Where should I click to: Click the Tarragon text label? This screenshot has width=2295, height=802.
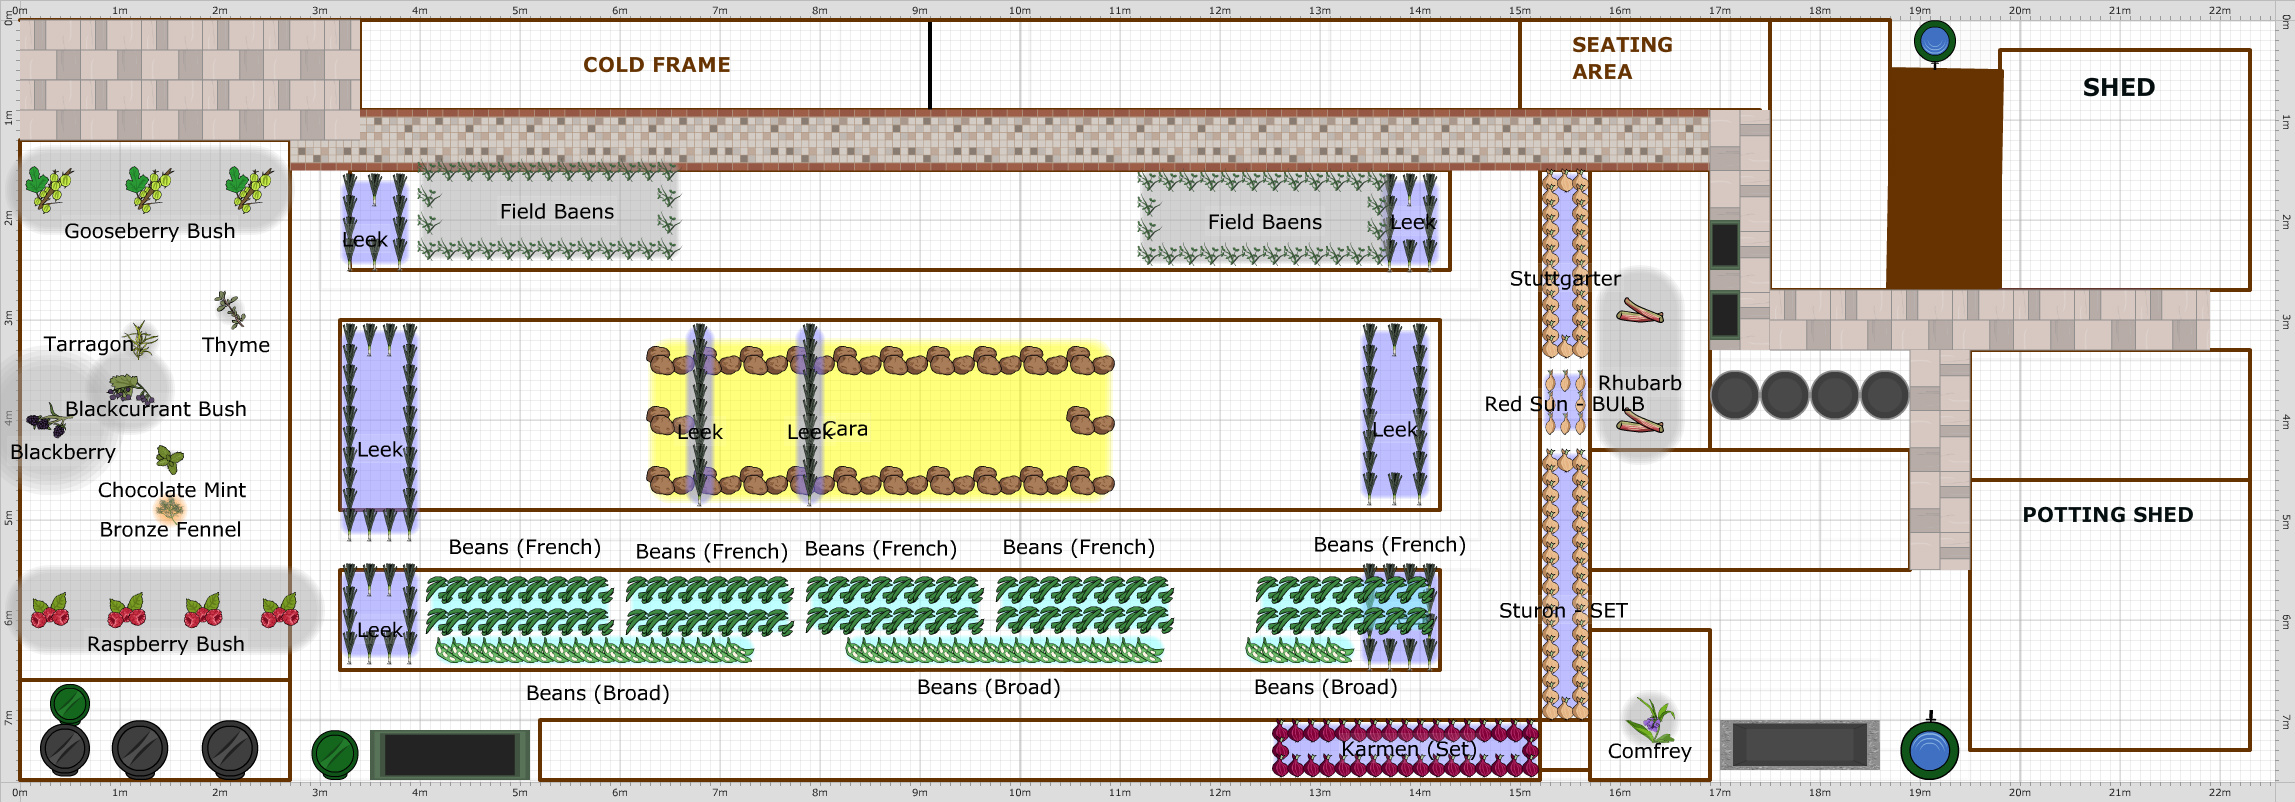pyautogui.click(x=88, y=345)
